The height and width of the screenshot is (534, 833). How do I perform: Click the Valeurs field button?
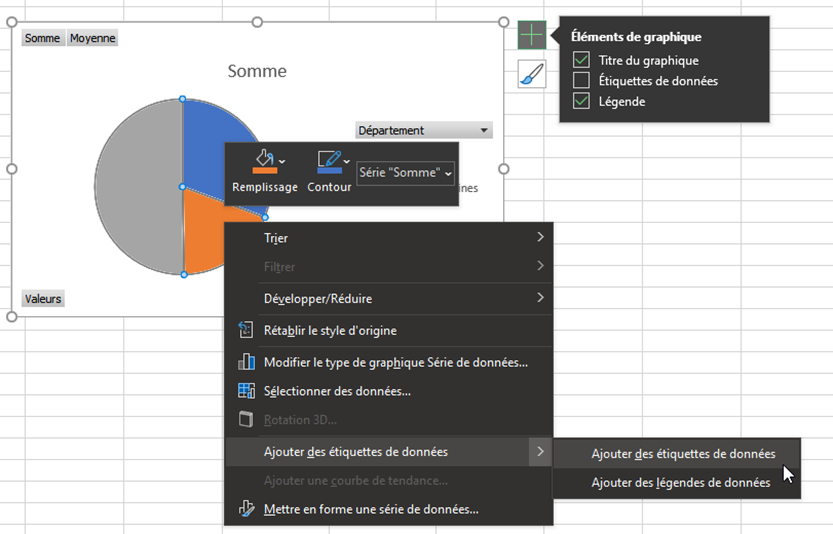click(x=43, y=299)
